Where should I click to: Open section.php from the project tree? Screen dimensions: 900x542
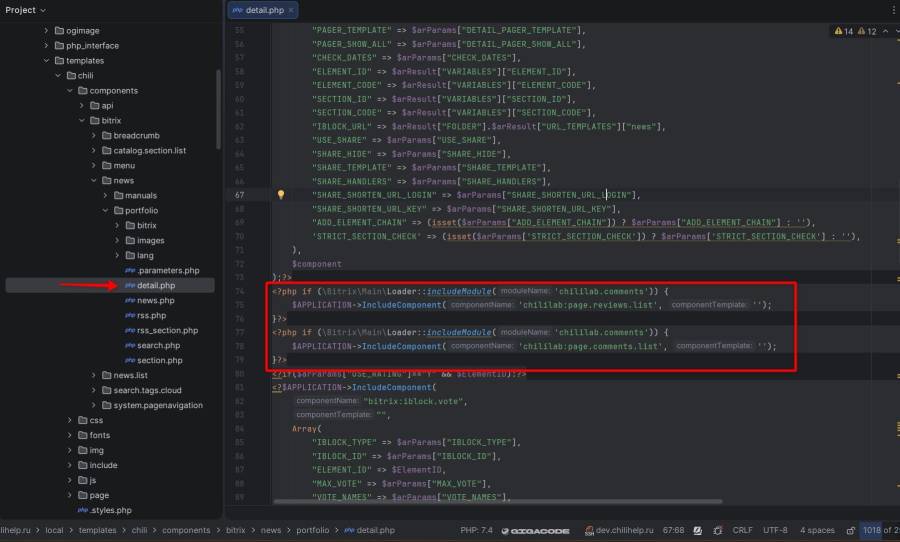click(158, 360)
